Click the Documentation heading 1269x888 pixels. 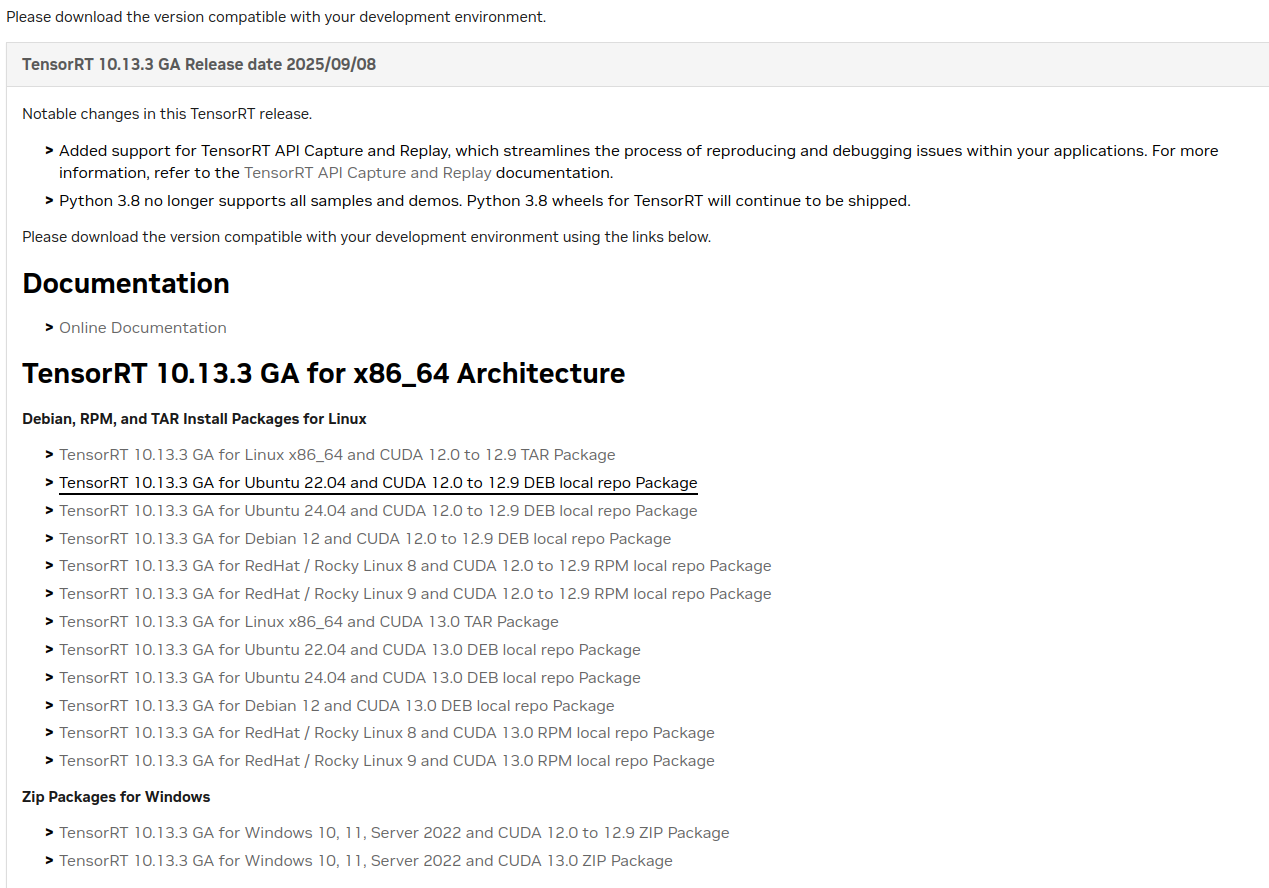pos(126,284)
